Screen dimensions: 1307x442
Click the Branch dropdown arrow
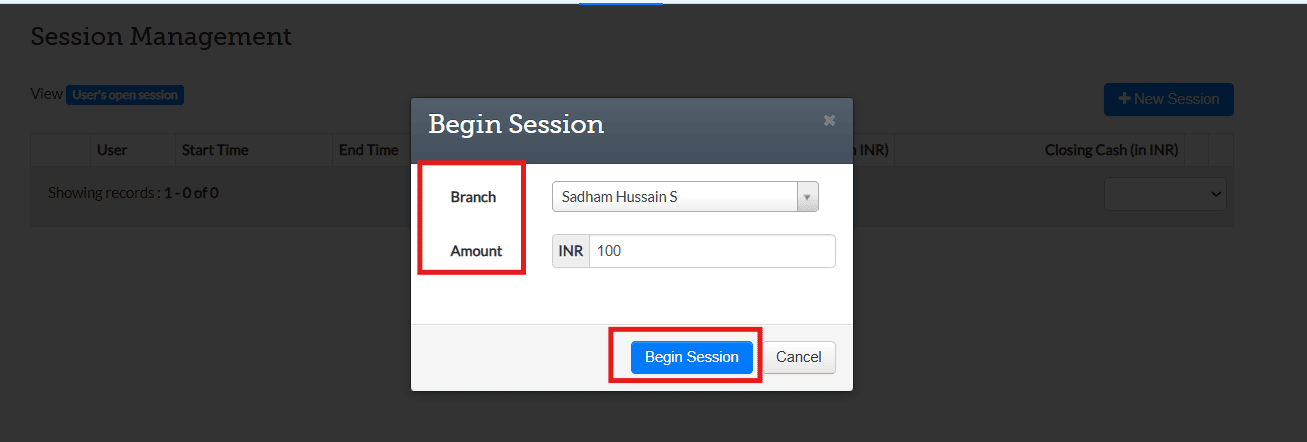point(807,197)
